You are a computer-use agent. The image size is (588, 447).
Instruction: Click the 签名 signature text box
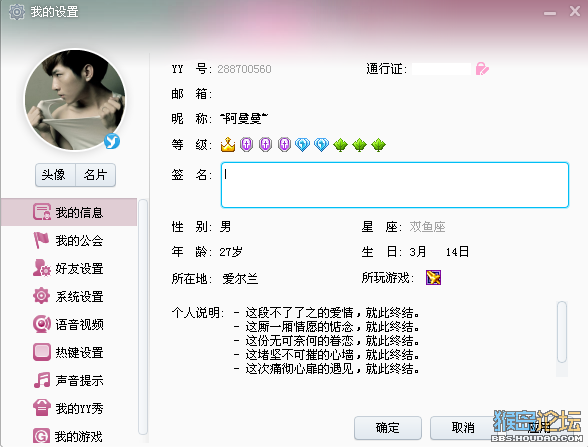(x=395, y=185)
